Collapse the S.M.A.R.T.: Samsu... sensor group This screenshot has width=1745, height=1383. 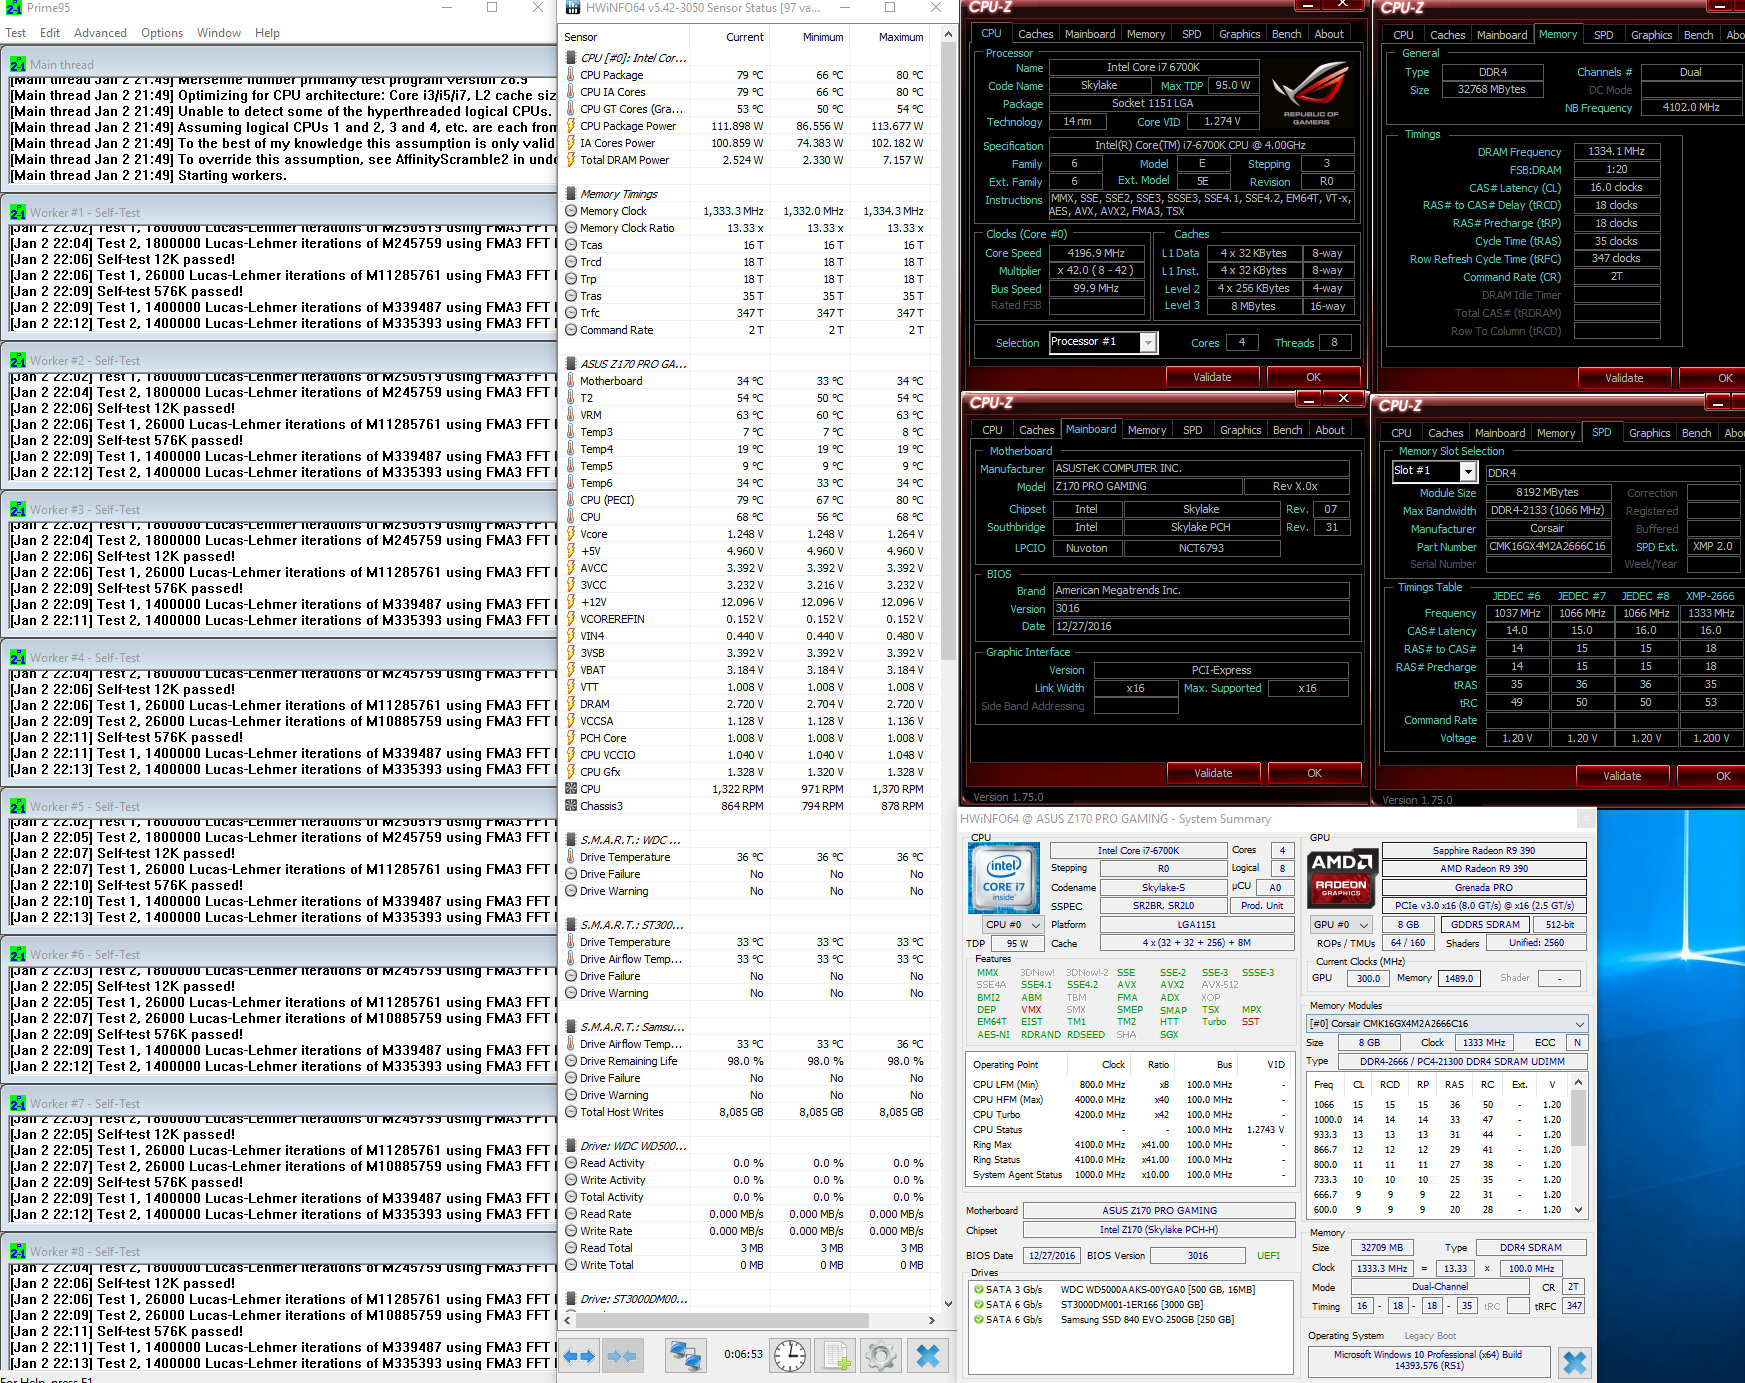[571, 1026]
